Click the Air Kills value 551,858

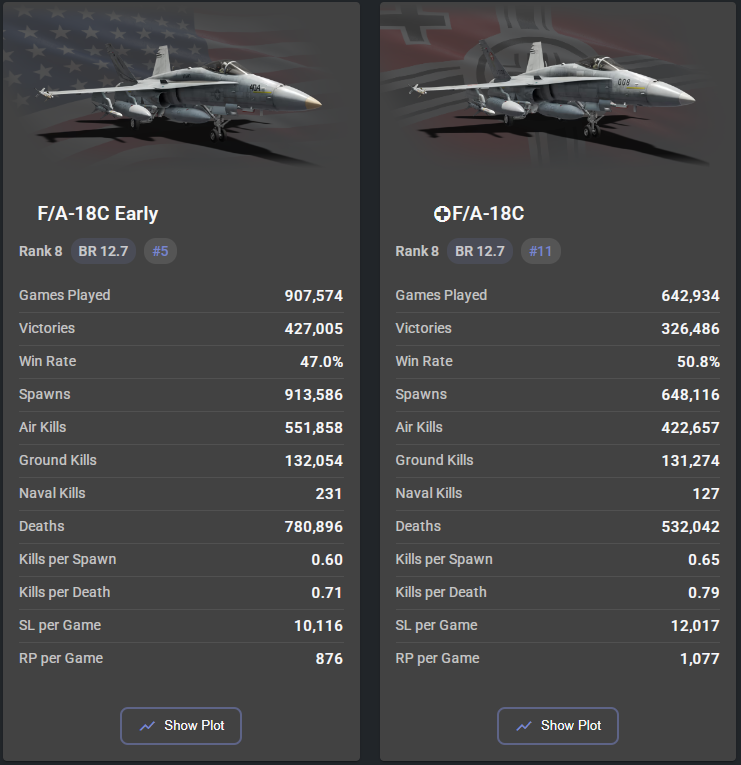[x=306, y=428]
